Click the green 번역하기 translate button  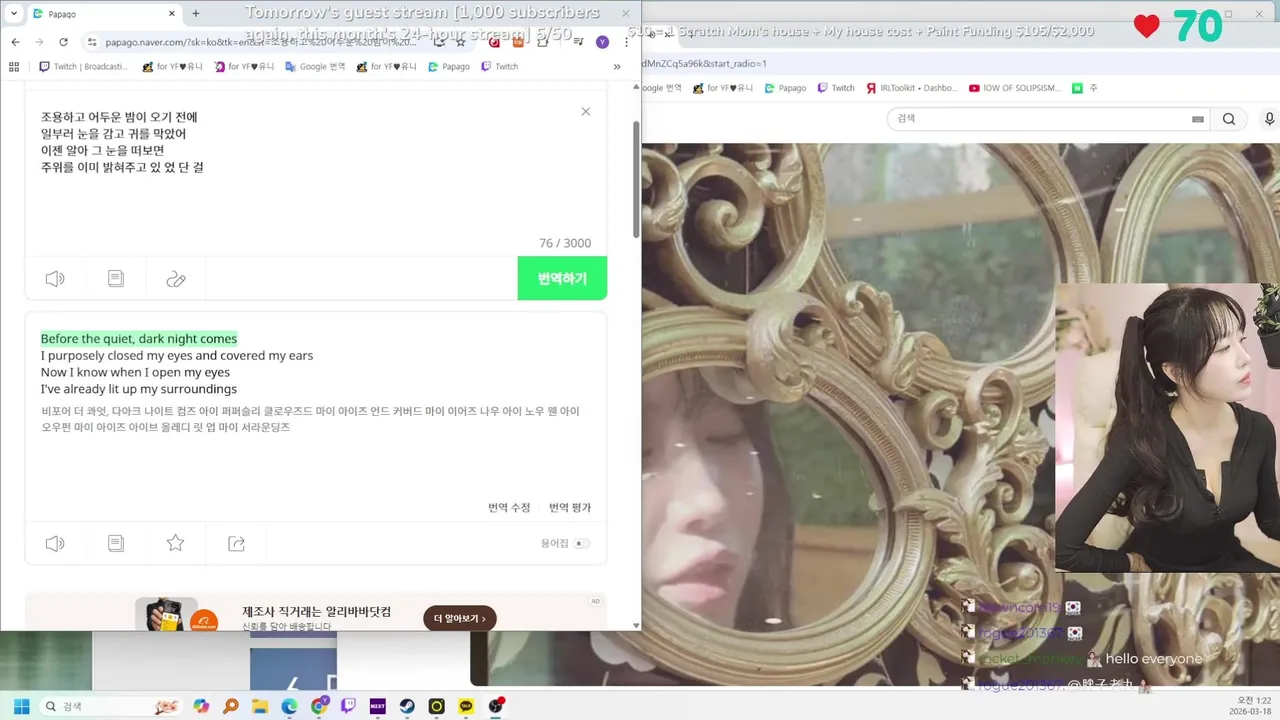(562, 278)
